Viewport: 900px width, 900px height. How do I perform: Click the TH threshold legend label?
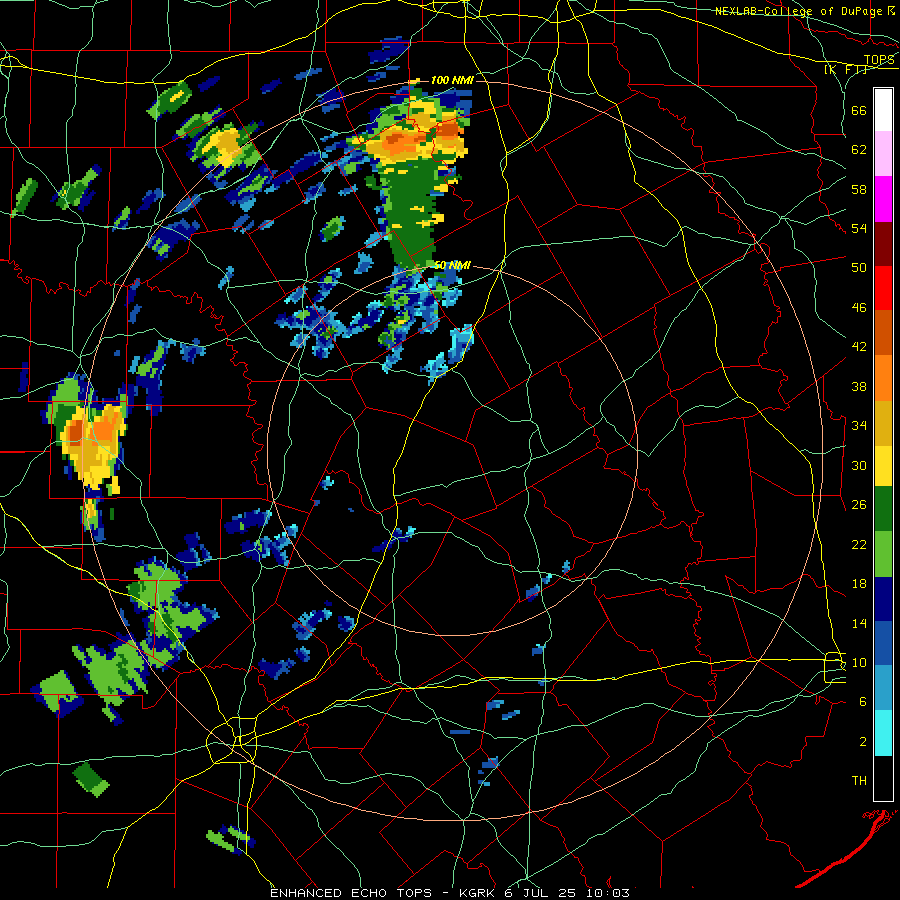tap(859, 781)
